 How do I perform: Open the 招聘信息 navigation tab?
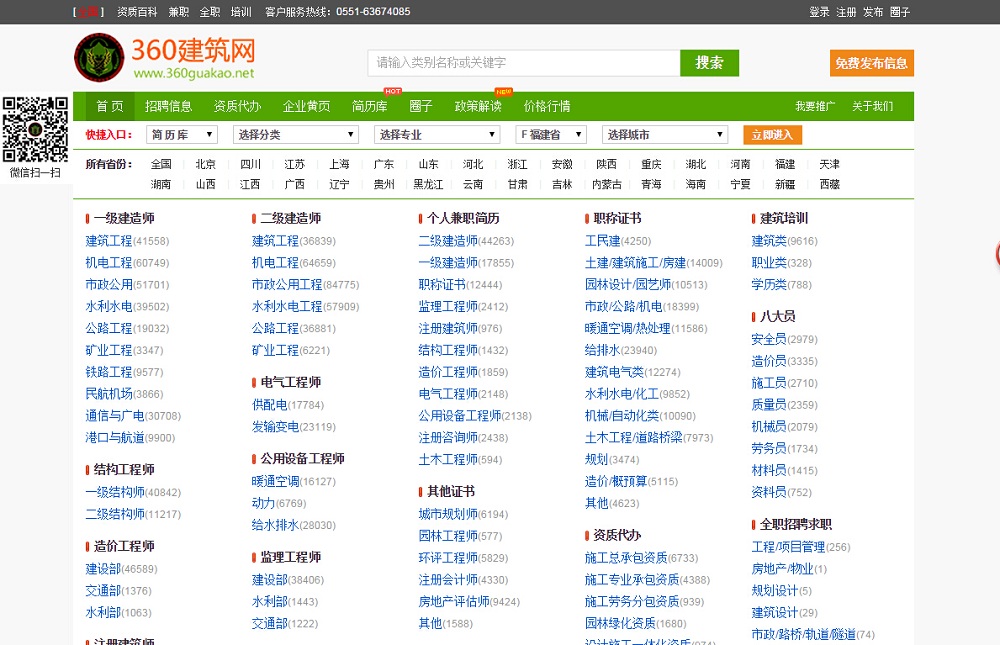[168, 106]
